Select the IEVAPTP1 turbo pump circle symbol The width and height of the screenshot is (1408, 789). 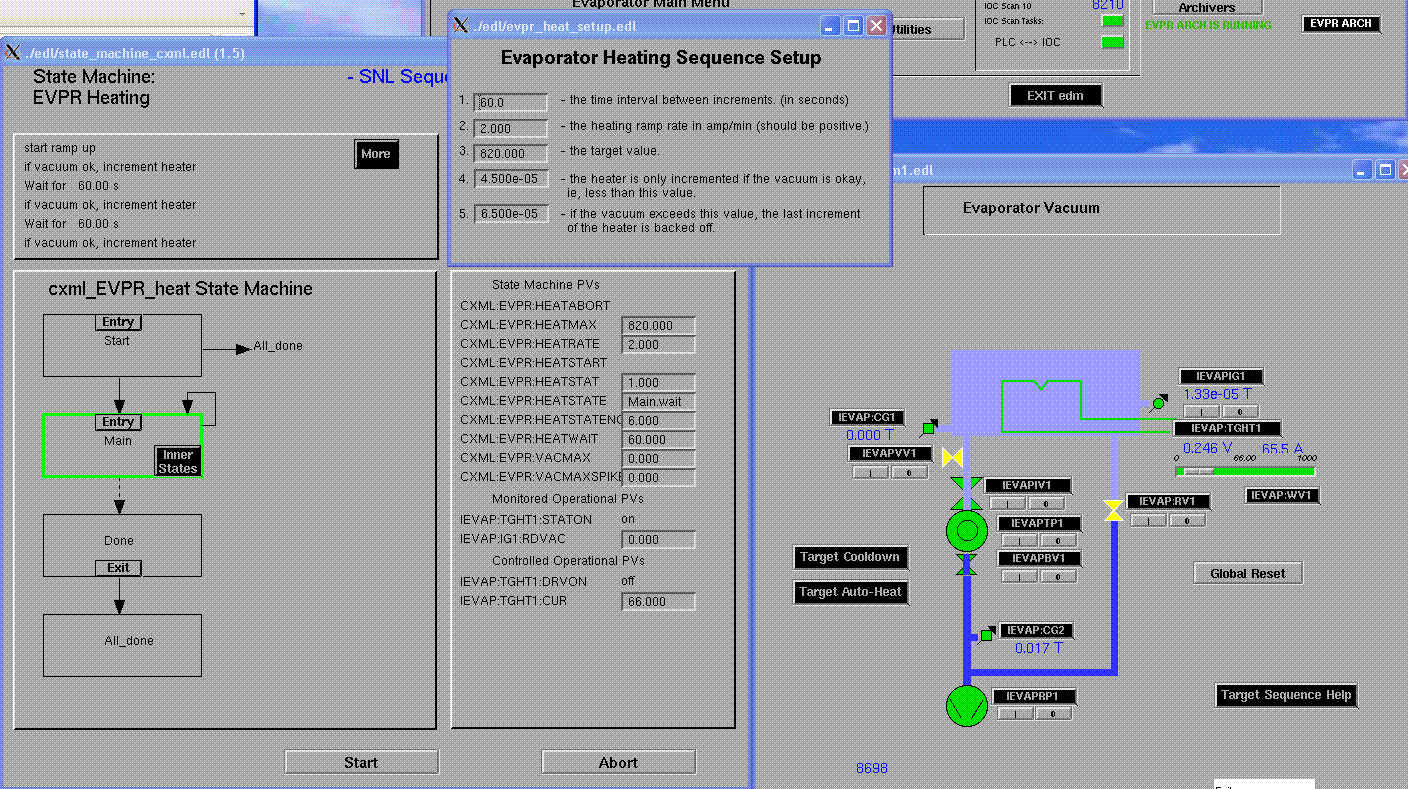point(966,530)
